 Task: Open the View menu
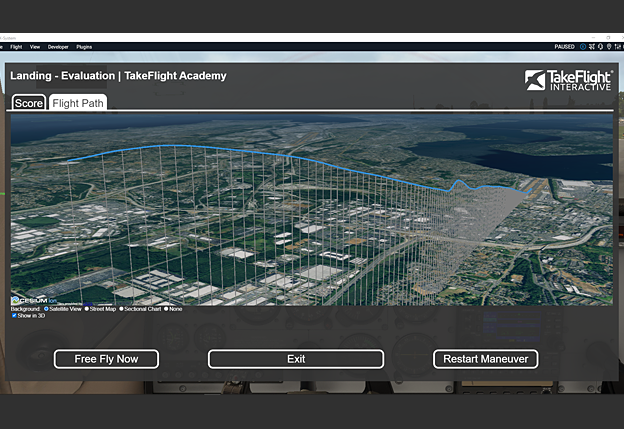tap(35, 47)
